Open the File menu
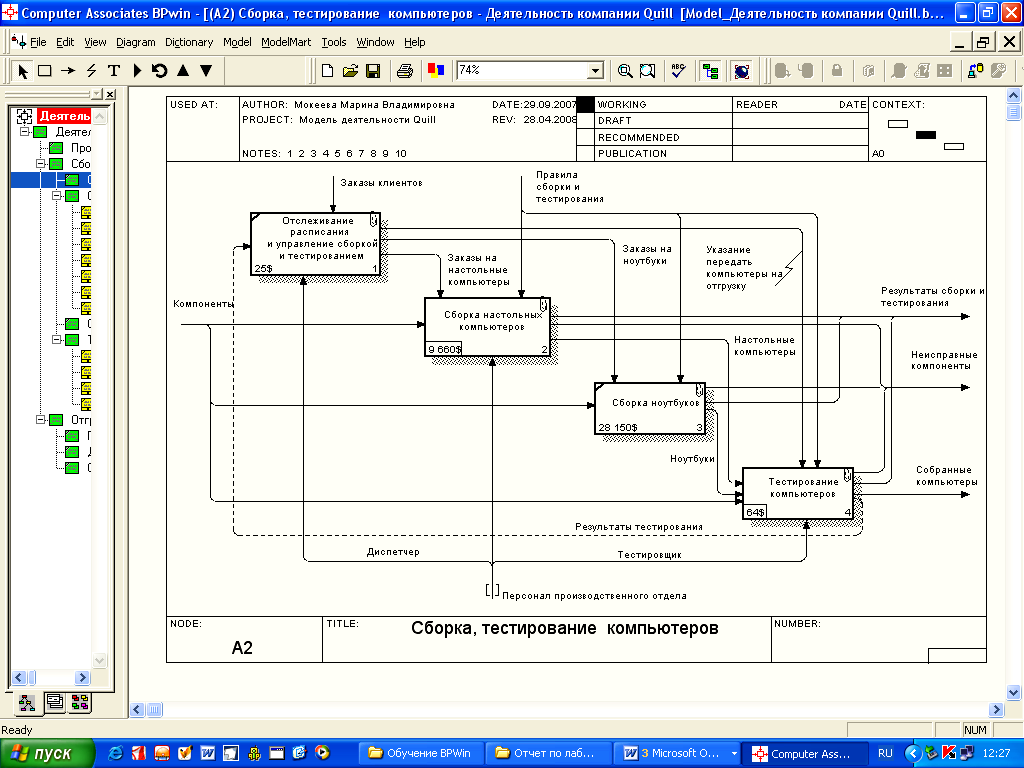The width and height of the screenshot is (1024, 768). pos(38,42)
